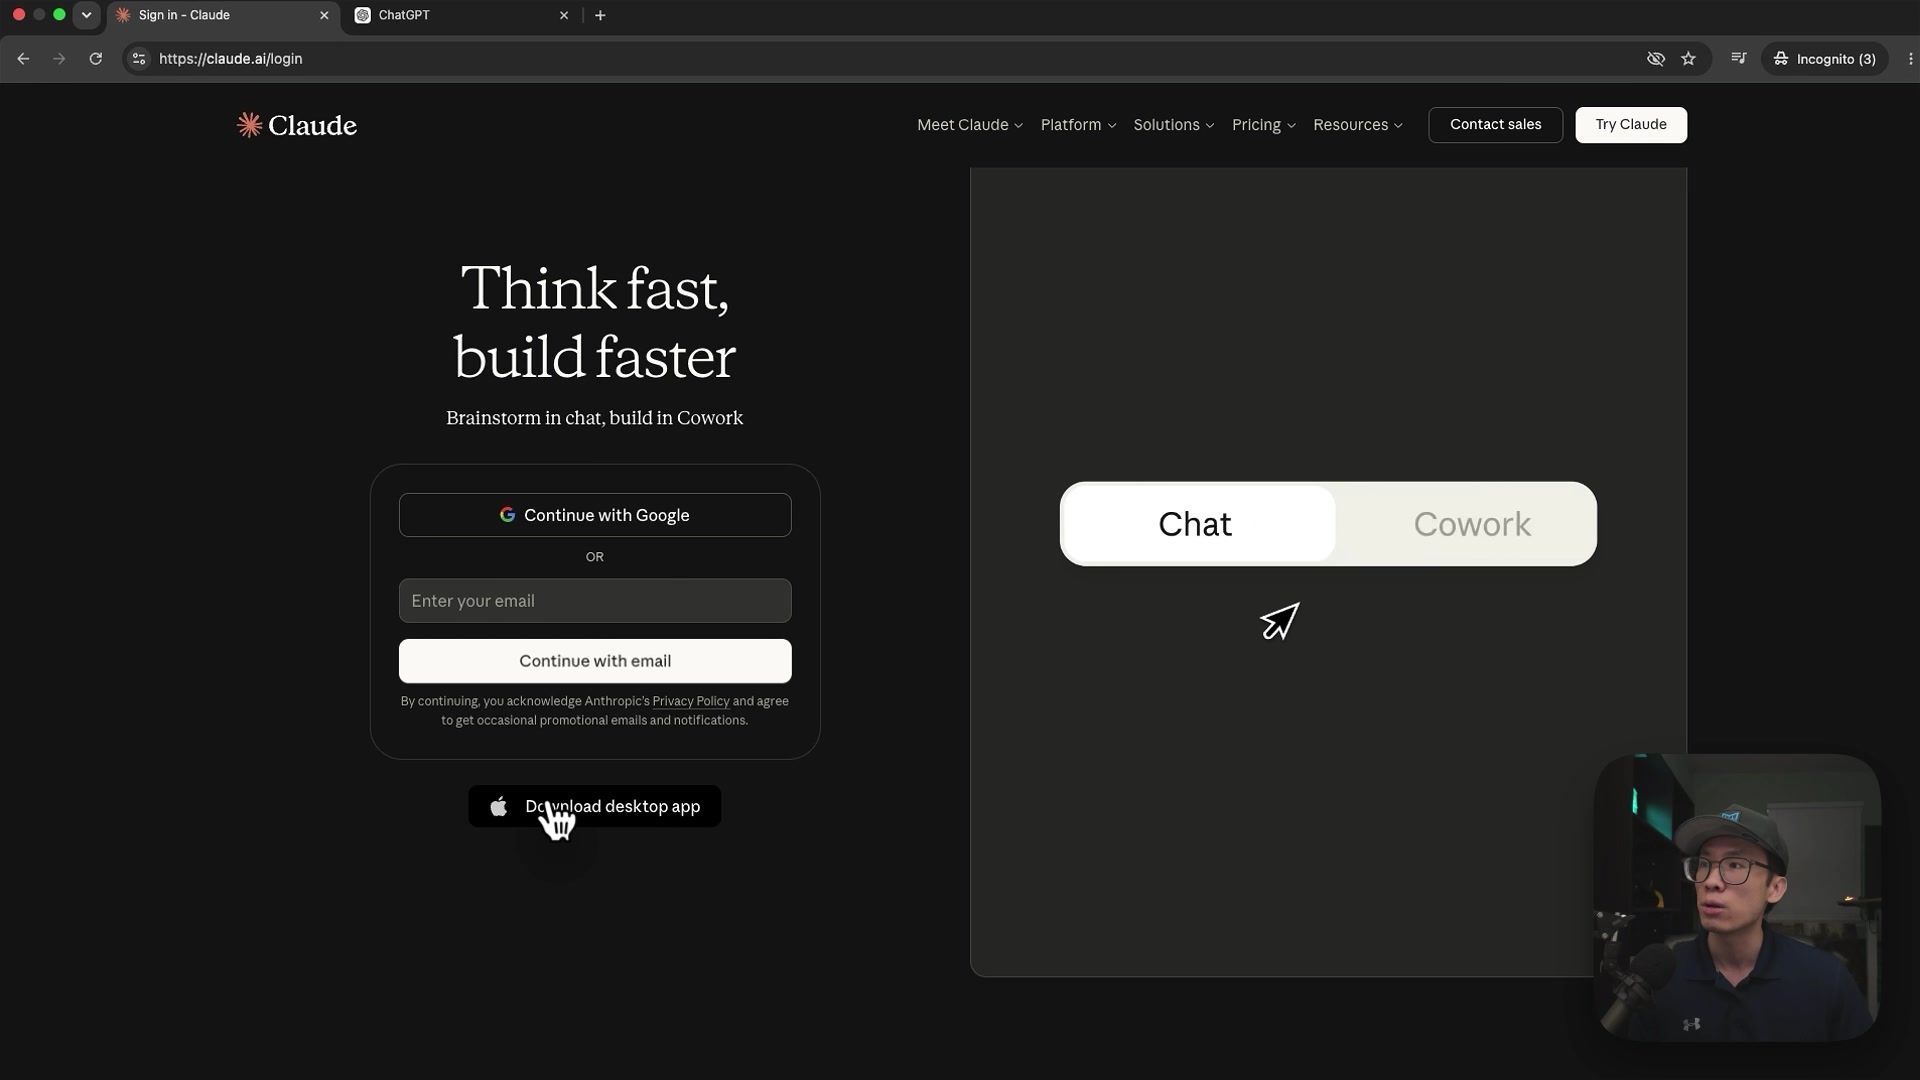Close the ChatGPT tab
1920x1080 pixels.
click(564, 15)
